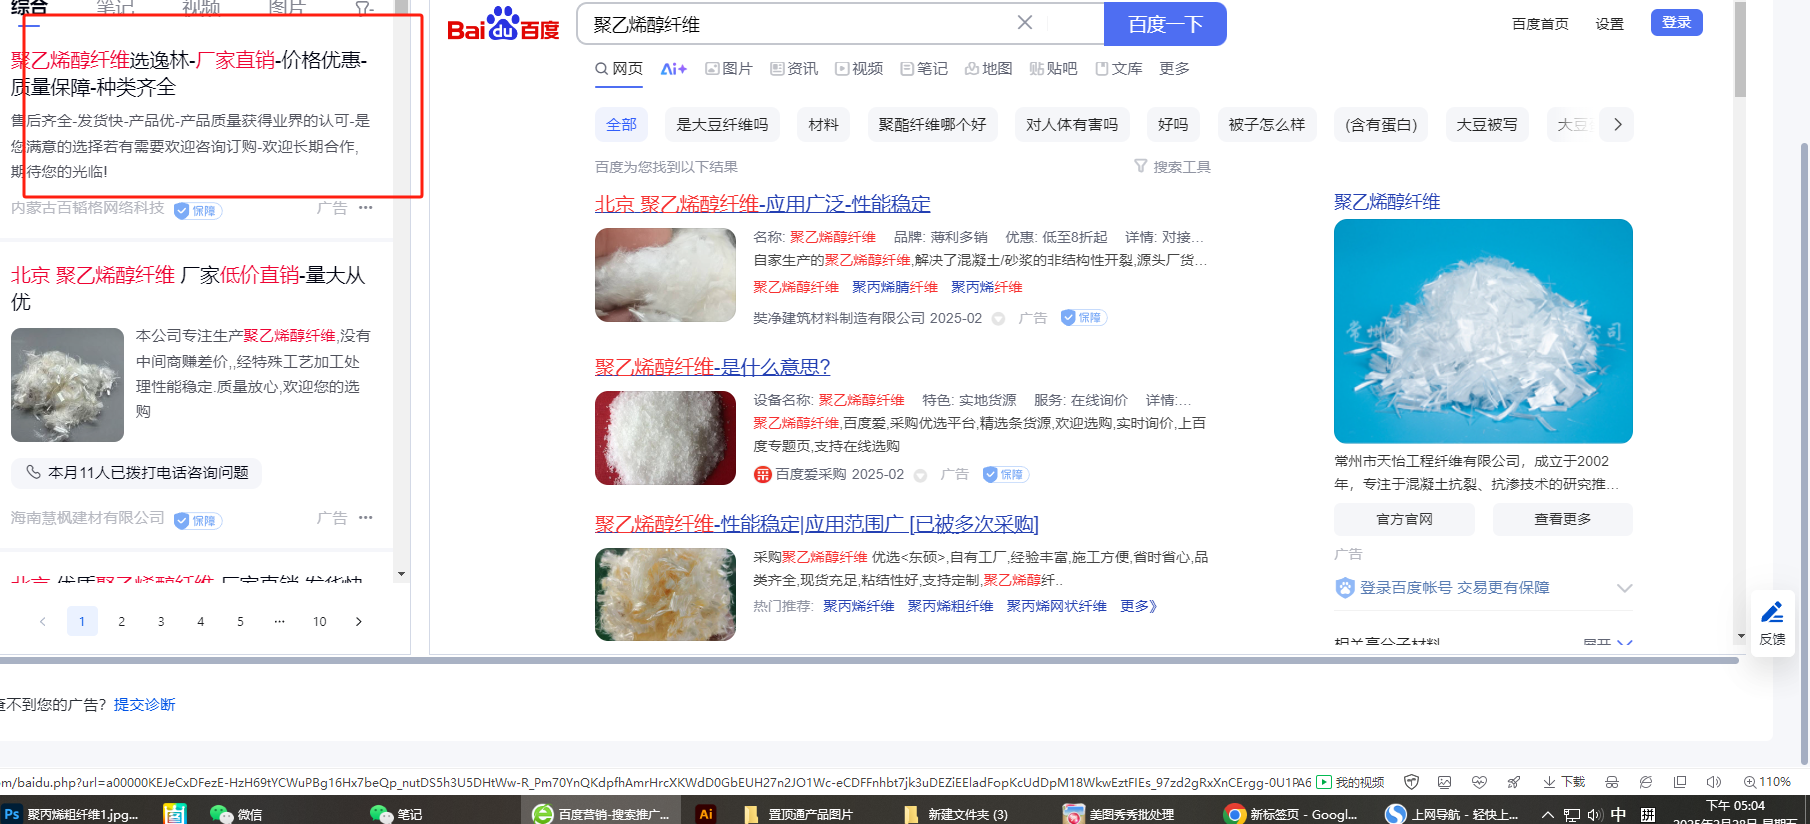Click the picture icon in browser status bar
This screenshot has height=824, width=1810.
pos(1444,782)
